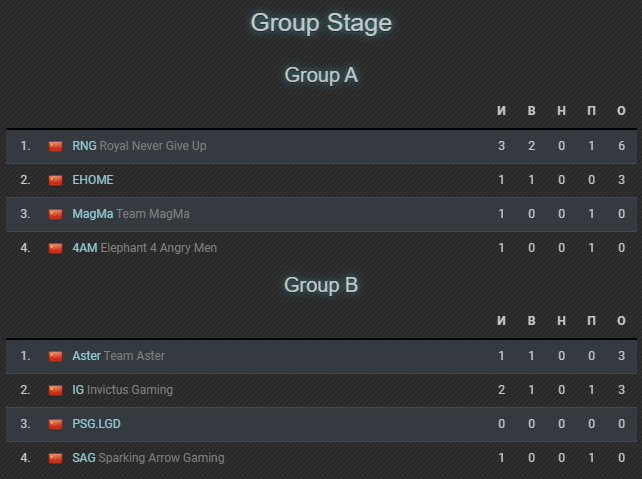Open the SAG Sparking Arrow Gaming link
This screenshot has height=479, width=642.
148,458
